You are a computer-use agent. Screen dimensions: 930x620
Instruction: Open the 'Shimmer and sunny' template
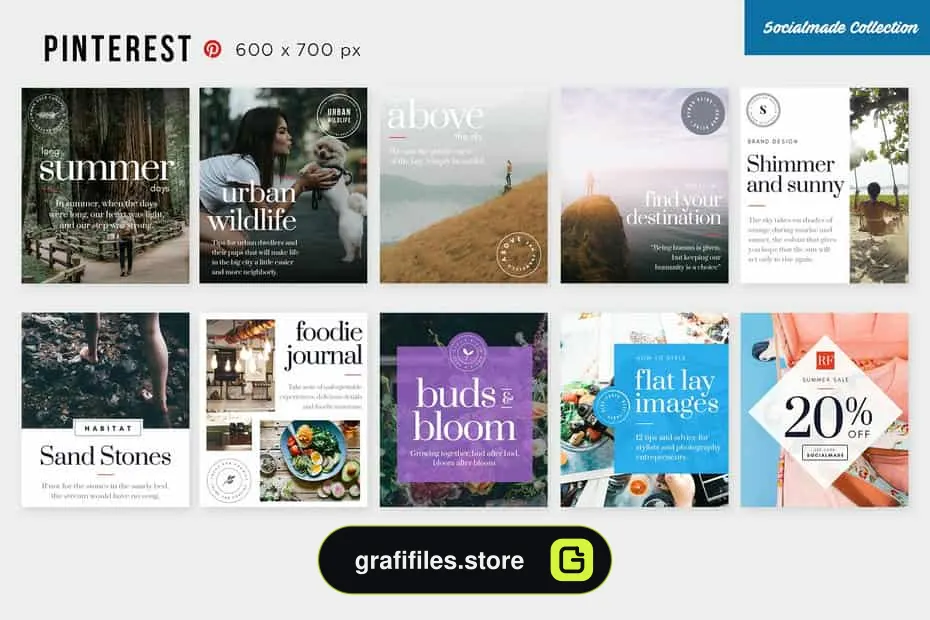[x=824, y=186]
